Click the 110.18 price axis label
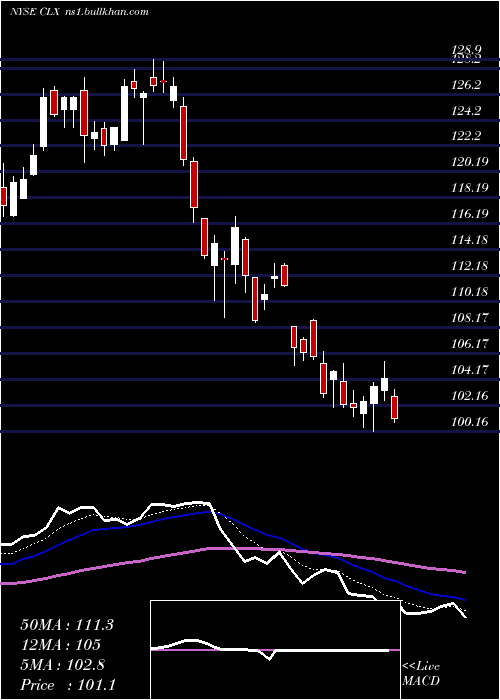The height and width of the screenshot is (700, 500). [470, 292]
